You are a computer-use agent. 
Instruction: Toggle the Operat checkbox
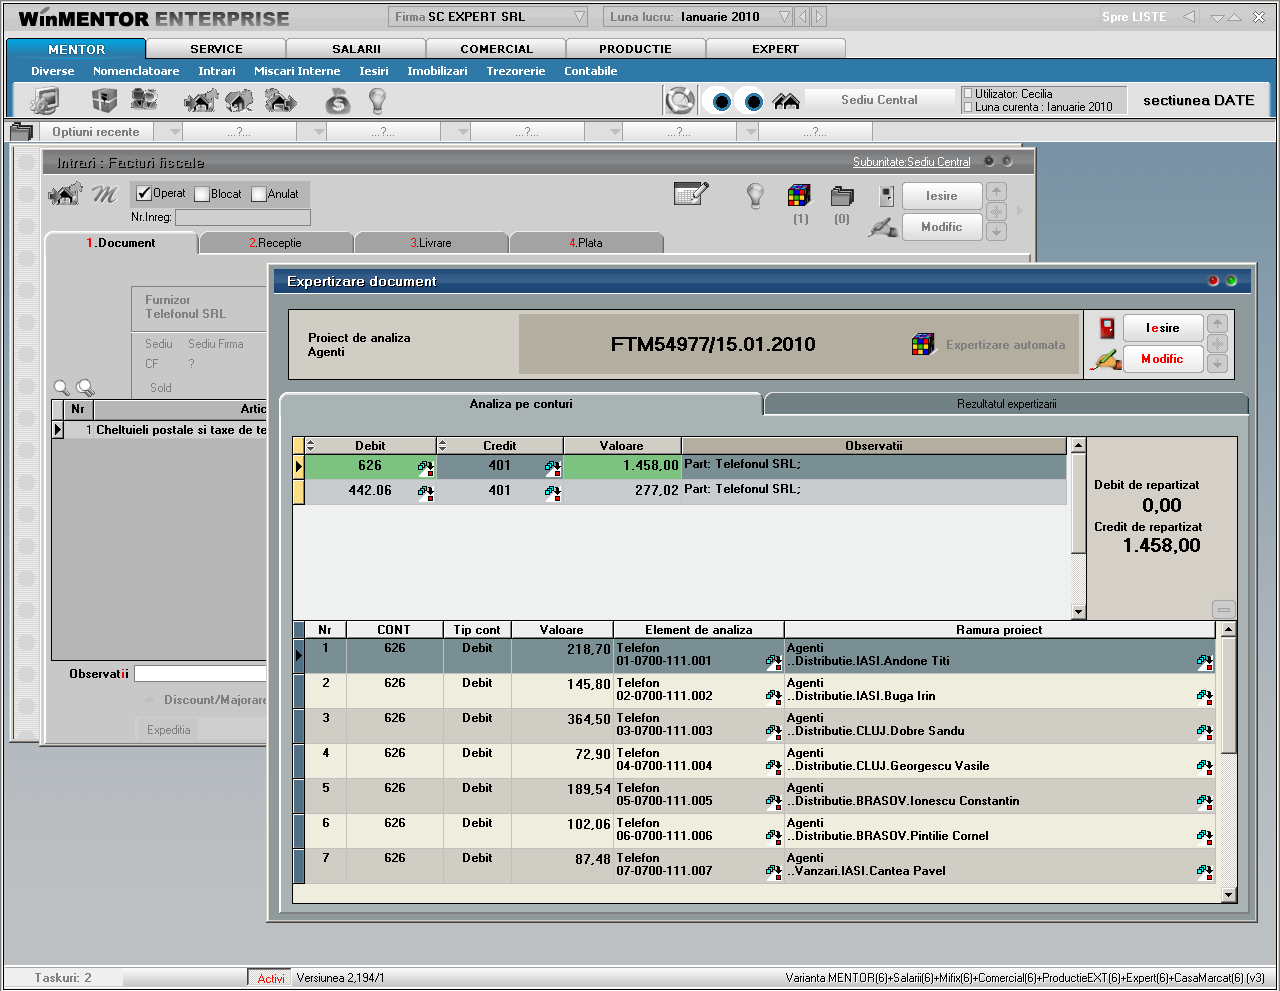tap(144, 194)
